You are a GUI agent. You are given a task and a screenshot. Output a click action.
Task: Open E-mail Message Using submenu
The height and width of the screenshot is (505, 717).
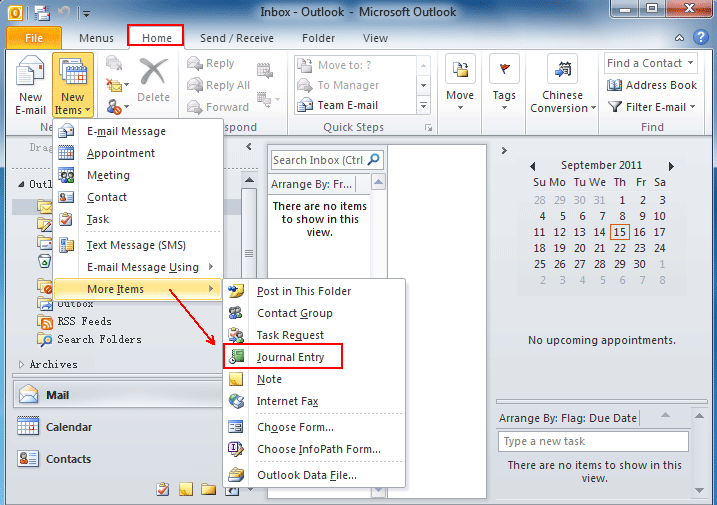point(138,267)
